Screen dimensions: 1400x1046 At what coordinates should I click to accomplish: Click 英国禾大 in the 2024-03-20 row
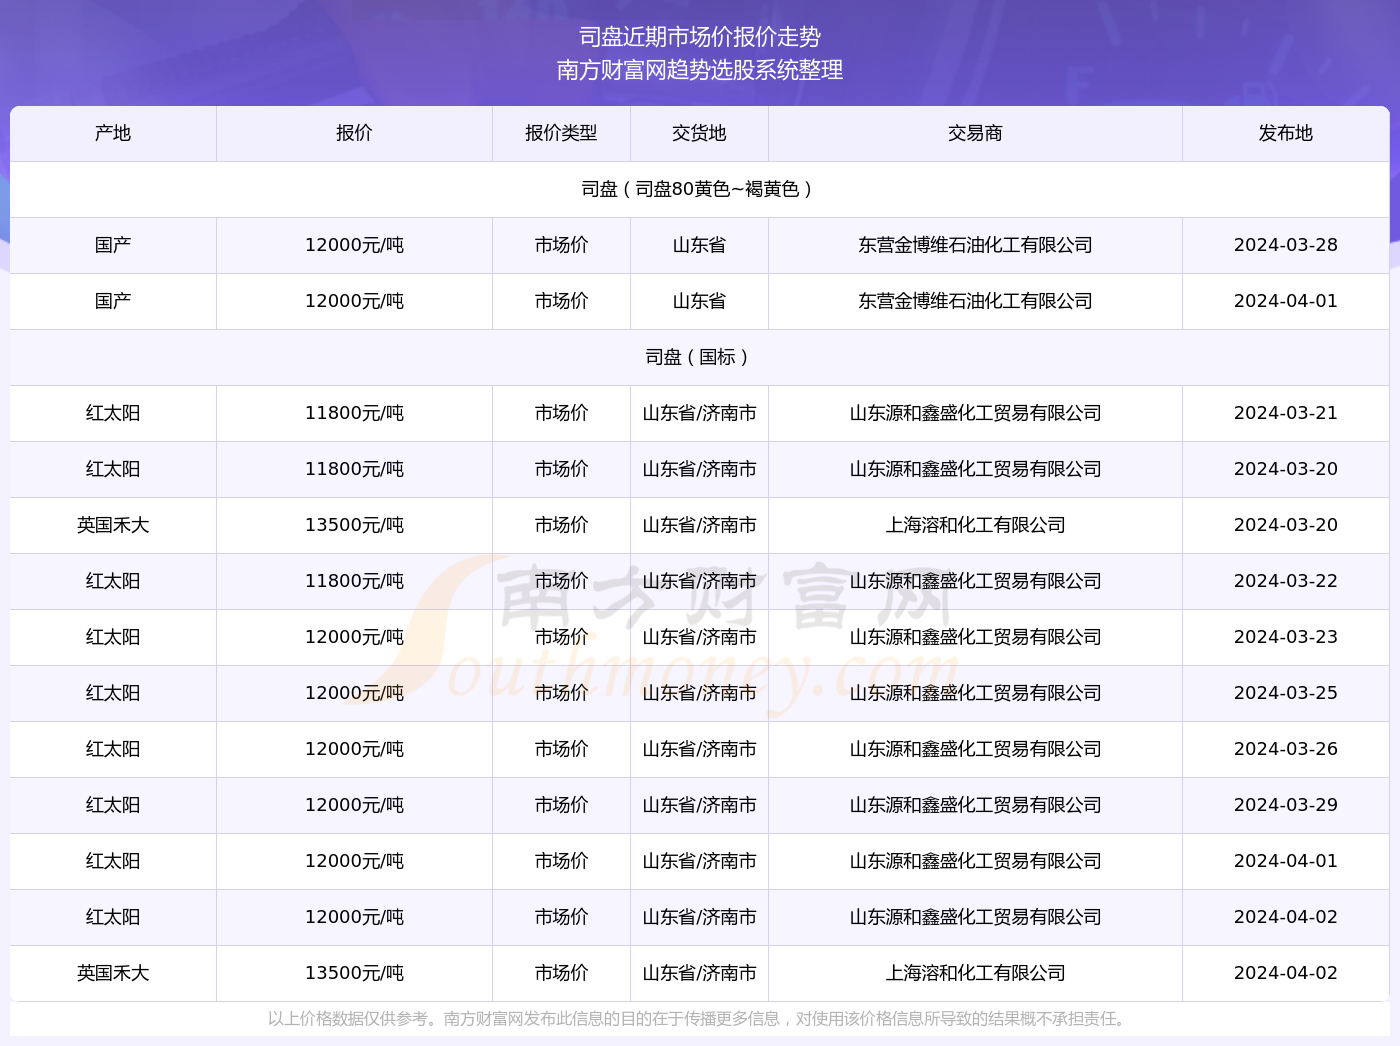point(113,525)
